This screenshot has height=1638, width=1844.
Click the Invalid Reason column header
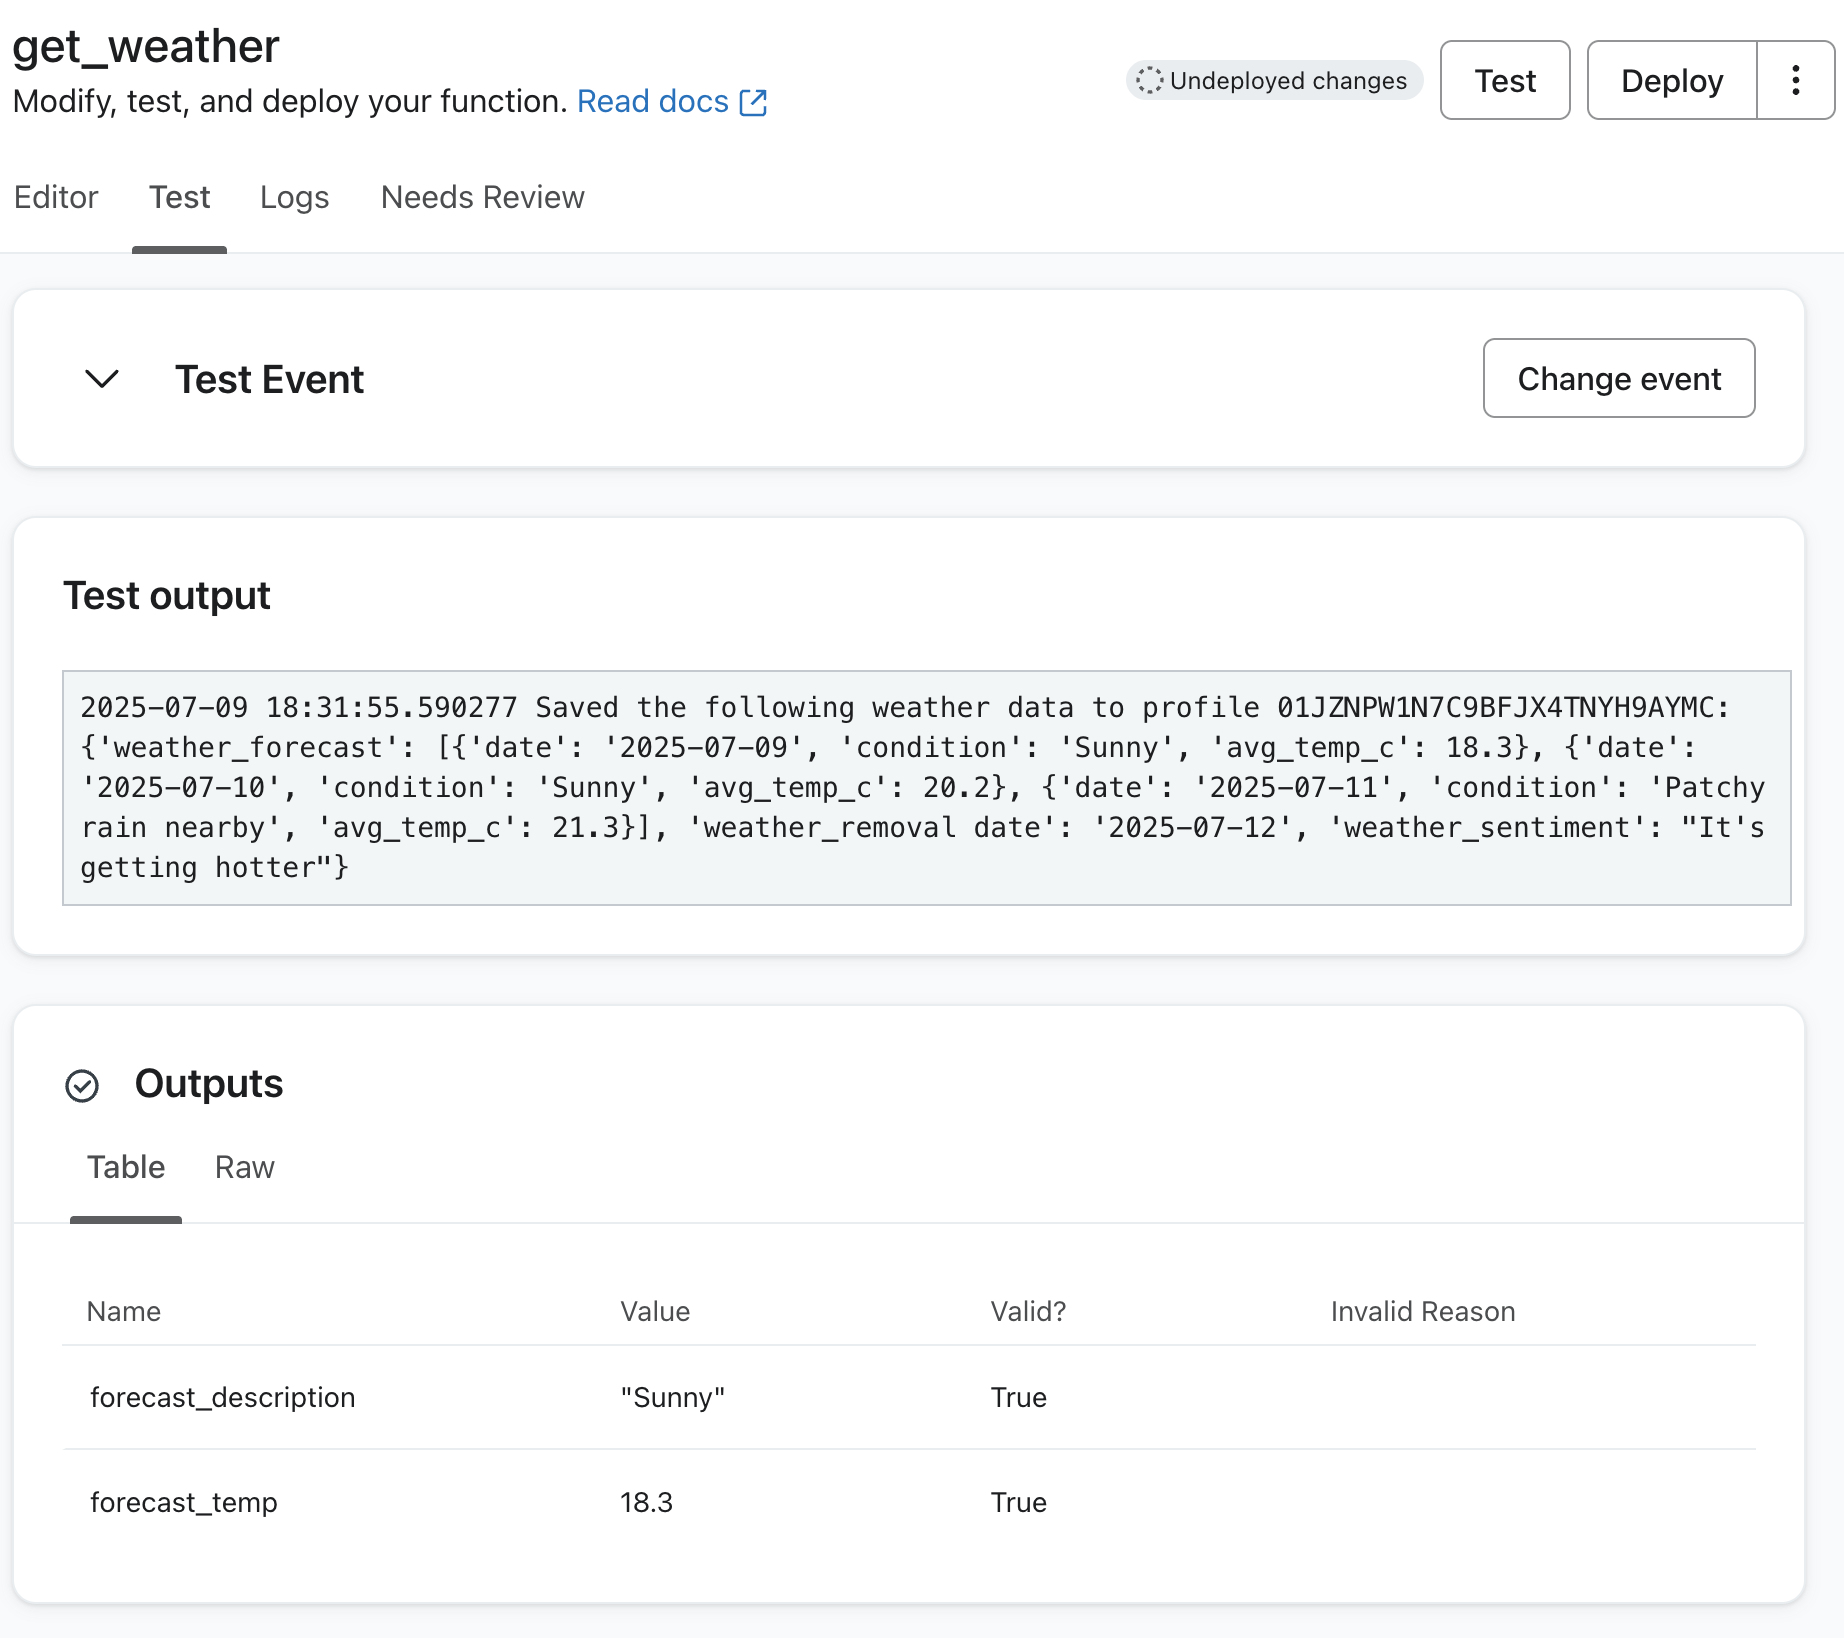click(1423, 1311)
